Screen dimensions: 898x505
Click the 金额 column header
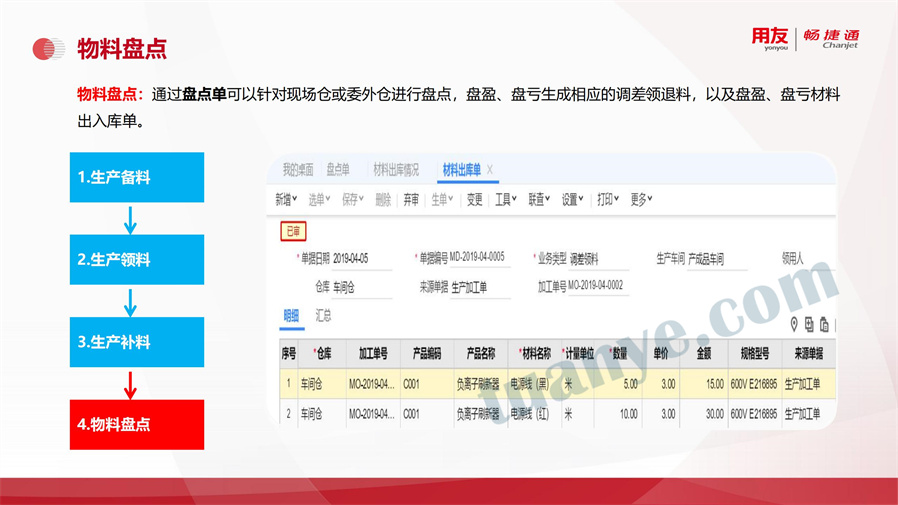point(704,354)
